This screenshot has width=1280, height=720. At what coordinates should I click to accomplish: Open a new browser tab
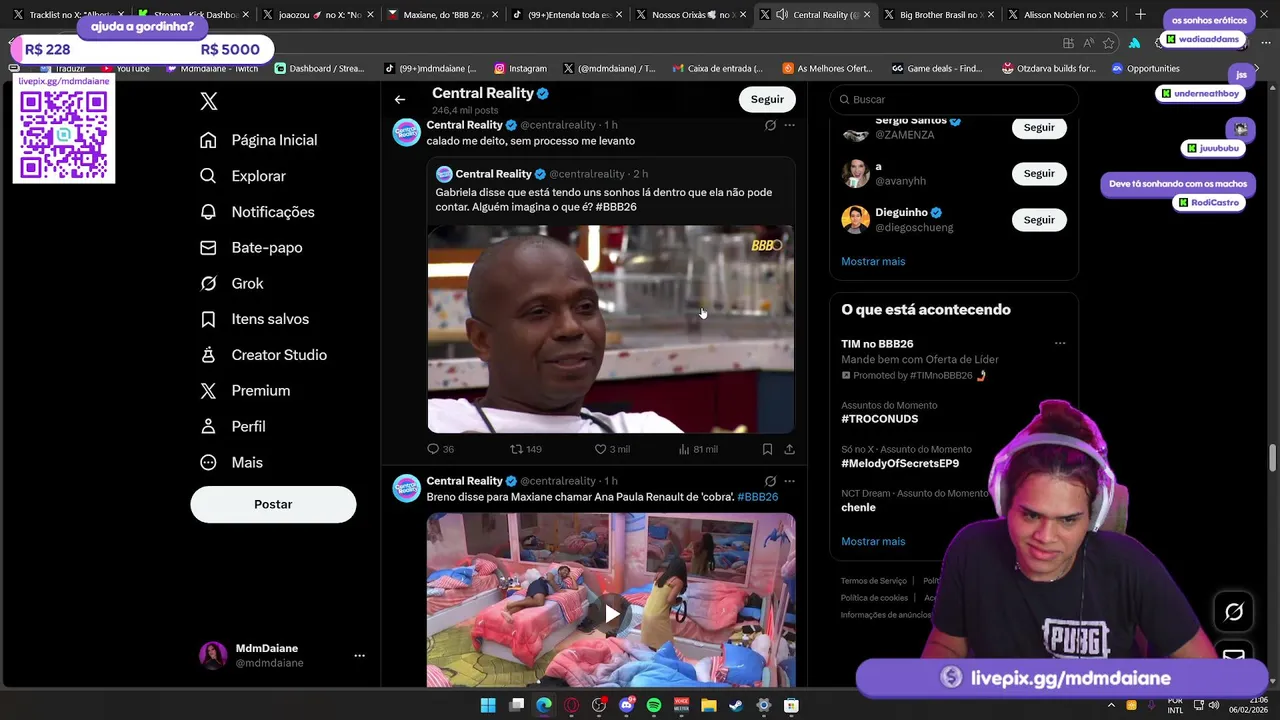1140,15
